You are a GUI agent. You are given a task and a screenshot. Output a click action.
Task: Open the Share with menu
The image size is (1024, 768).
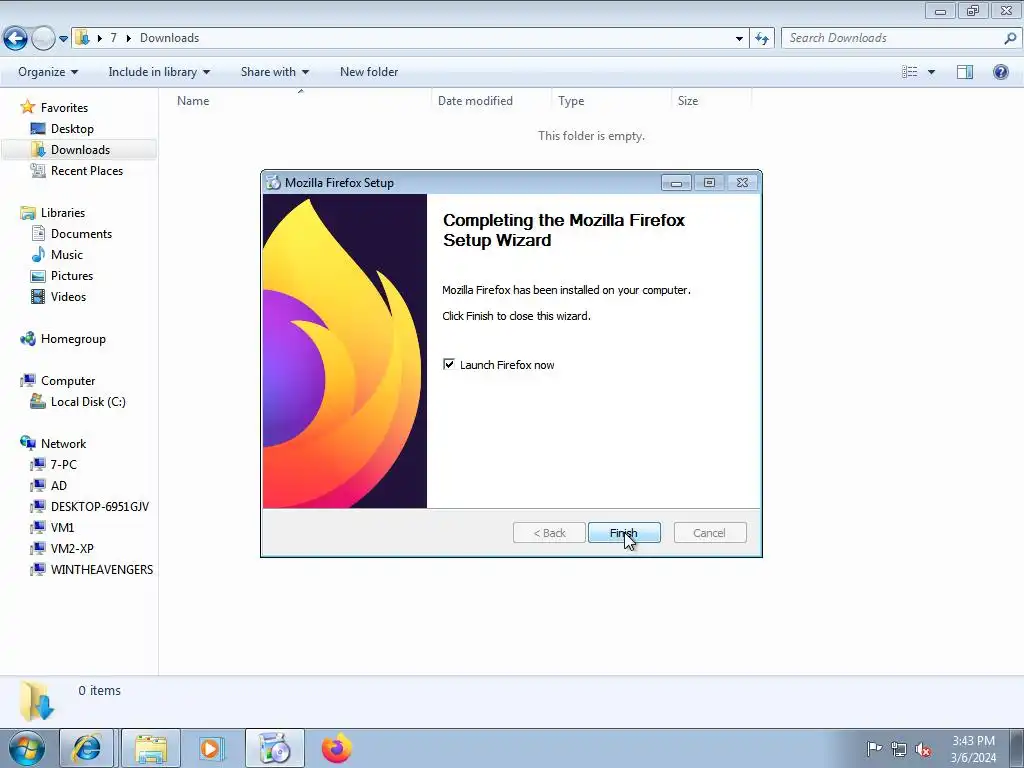[x=274, y=72]
